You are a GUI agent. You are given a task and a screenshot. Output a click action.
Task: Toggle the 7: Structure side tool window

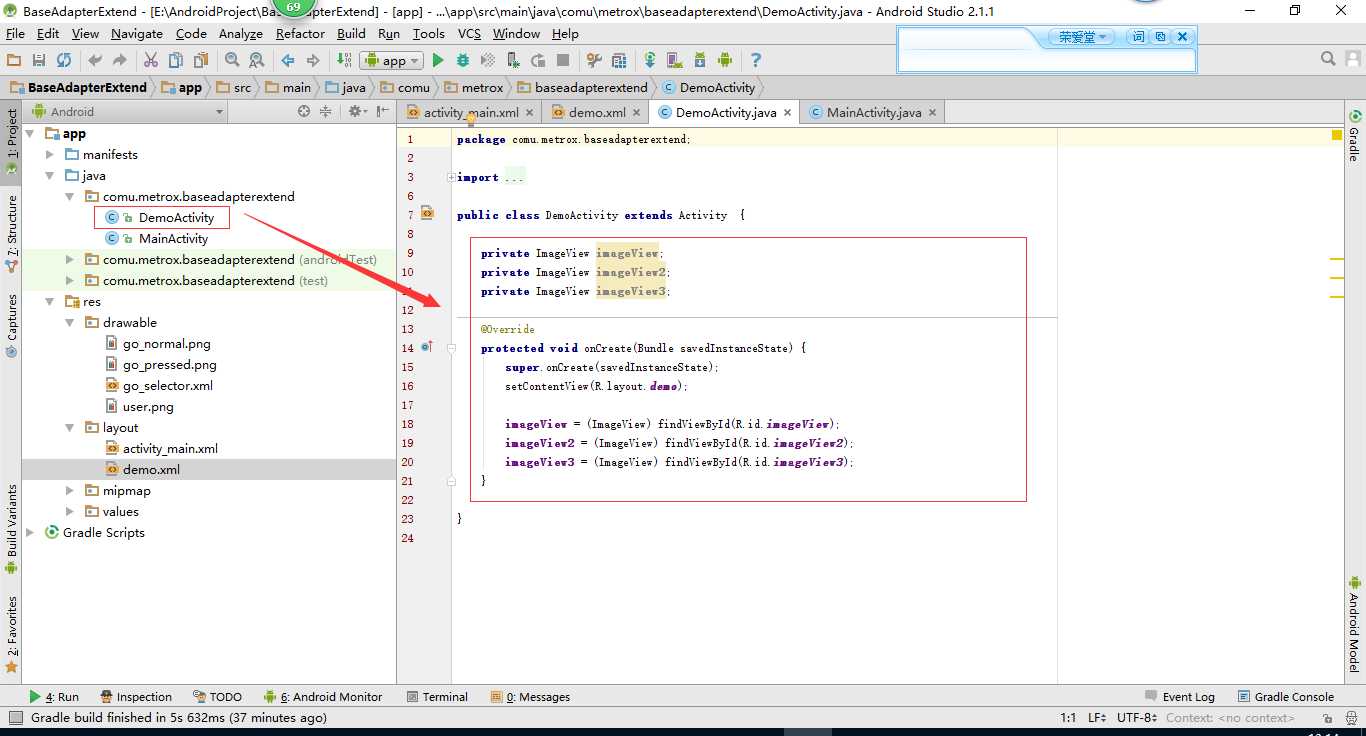pyautogui.click(x=12, y=233)
